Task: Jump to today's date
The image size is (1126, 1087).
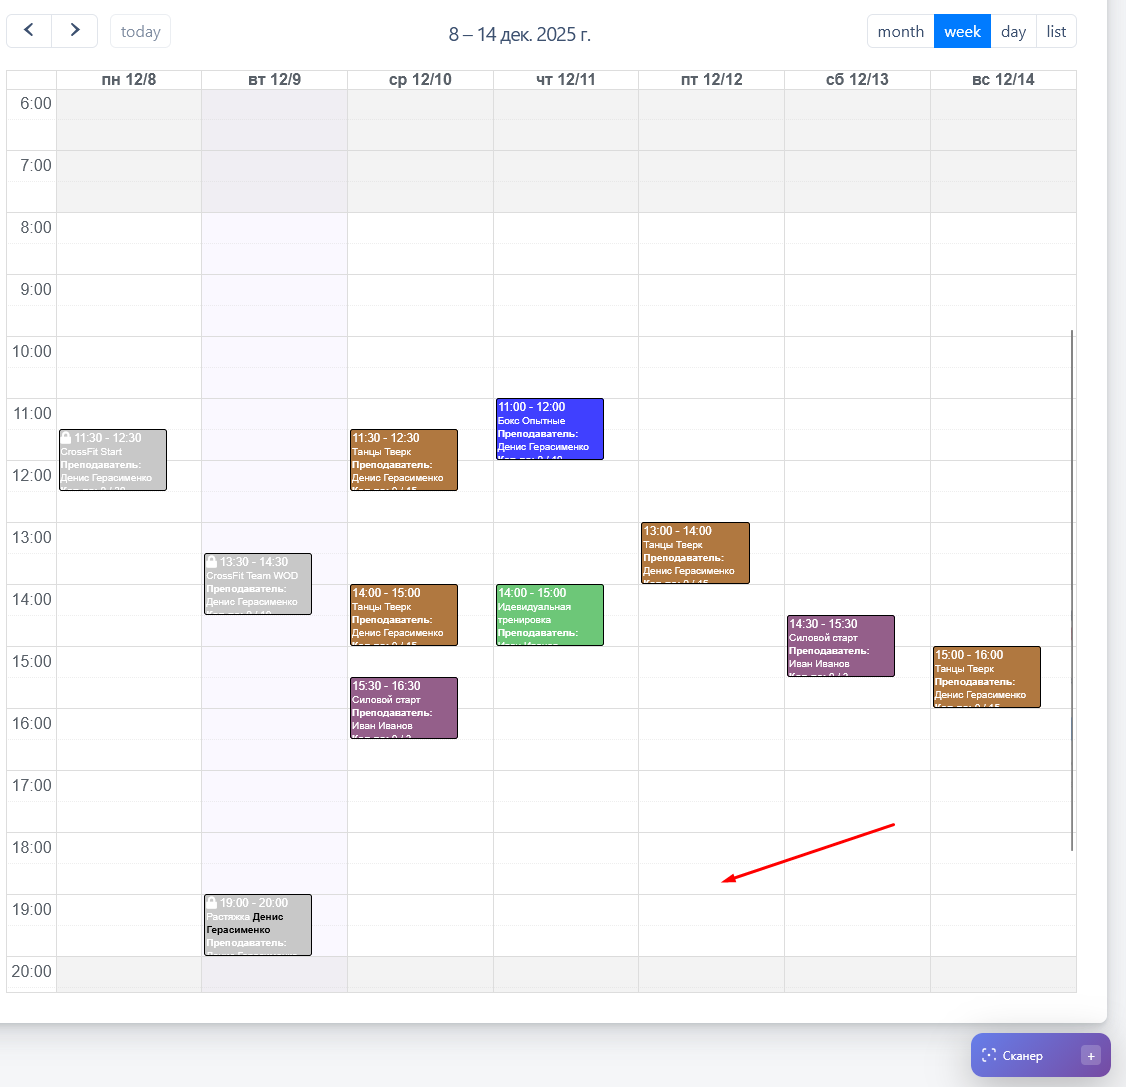Action: [x=140, y=31]
